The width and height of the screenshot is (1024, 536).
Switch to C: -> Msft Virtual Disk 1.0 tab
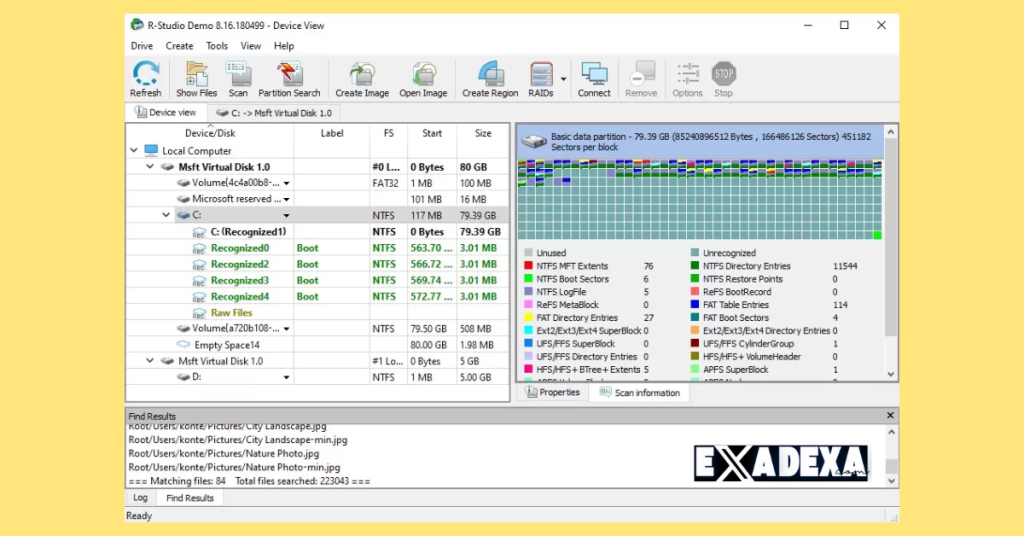(x=274, y=113)
